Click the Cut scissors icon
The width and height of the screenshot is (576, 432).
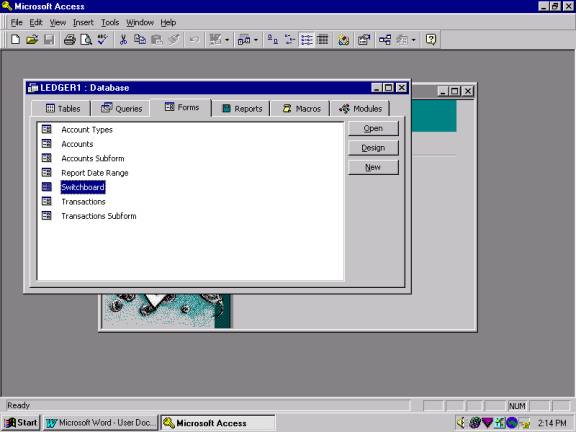pyautogui.click(x=123, y=39)
